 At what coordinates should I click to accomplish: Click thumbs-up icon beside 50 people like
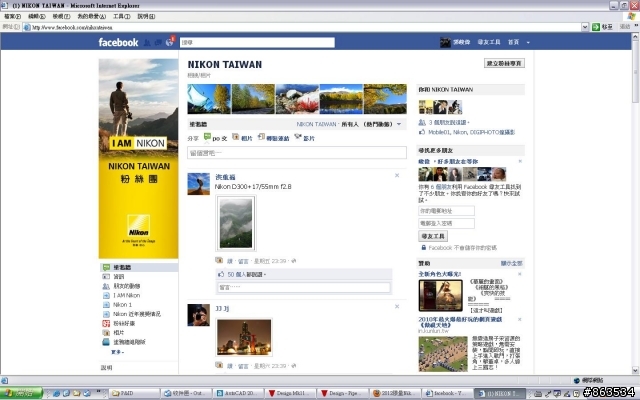[221, 274]
